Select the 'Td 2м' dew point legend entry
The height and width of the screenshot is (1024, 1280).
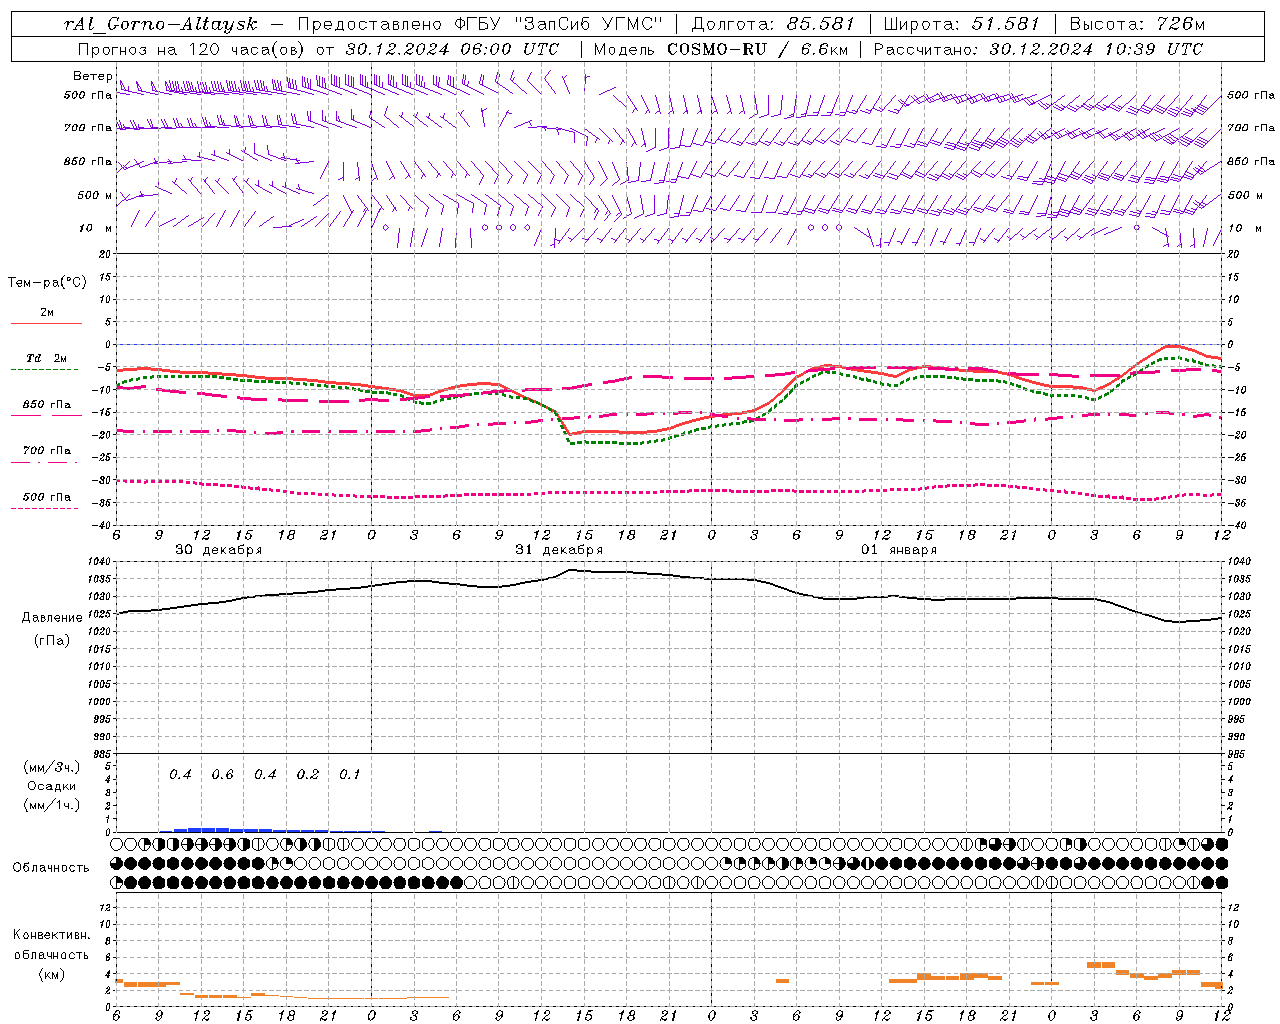click(x=47, y=357)
